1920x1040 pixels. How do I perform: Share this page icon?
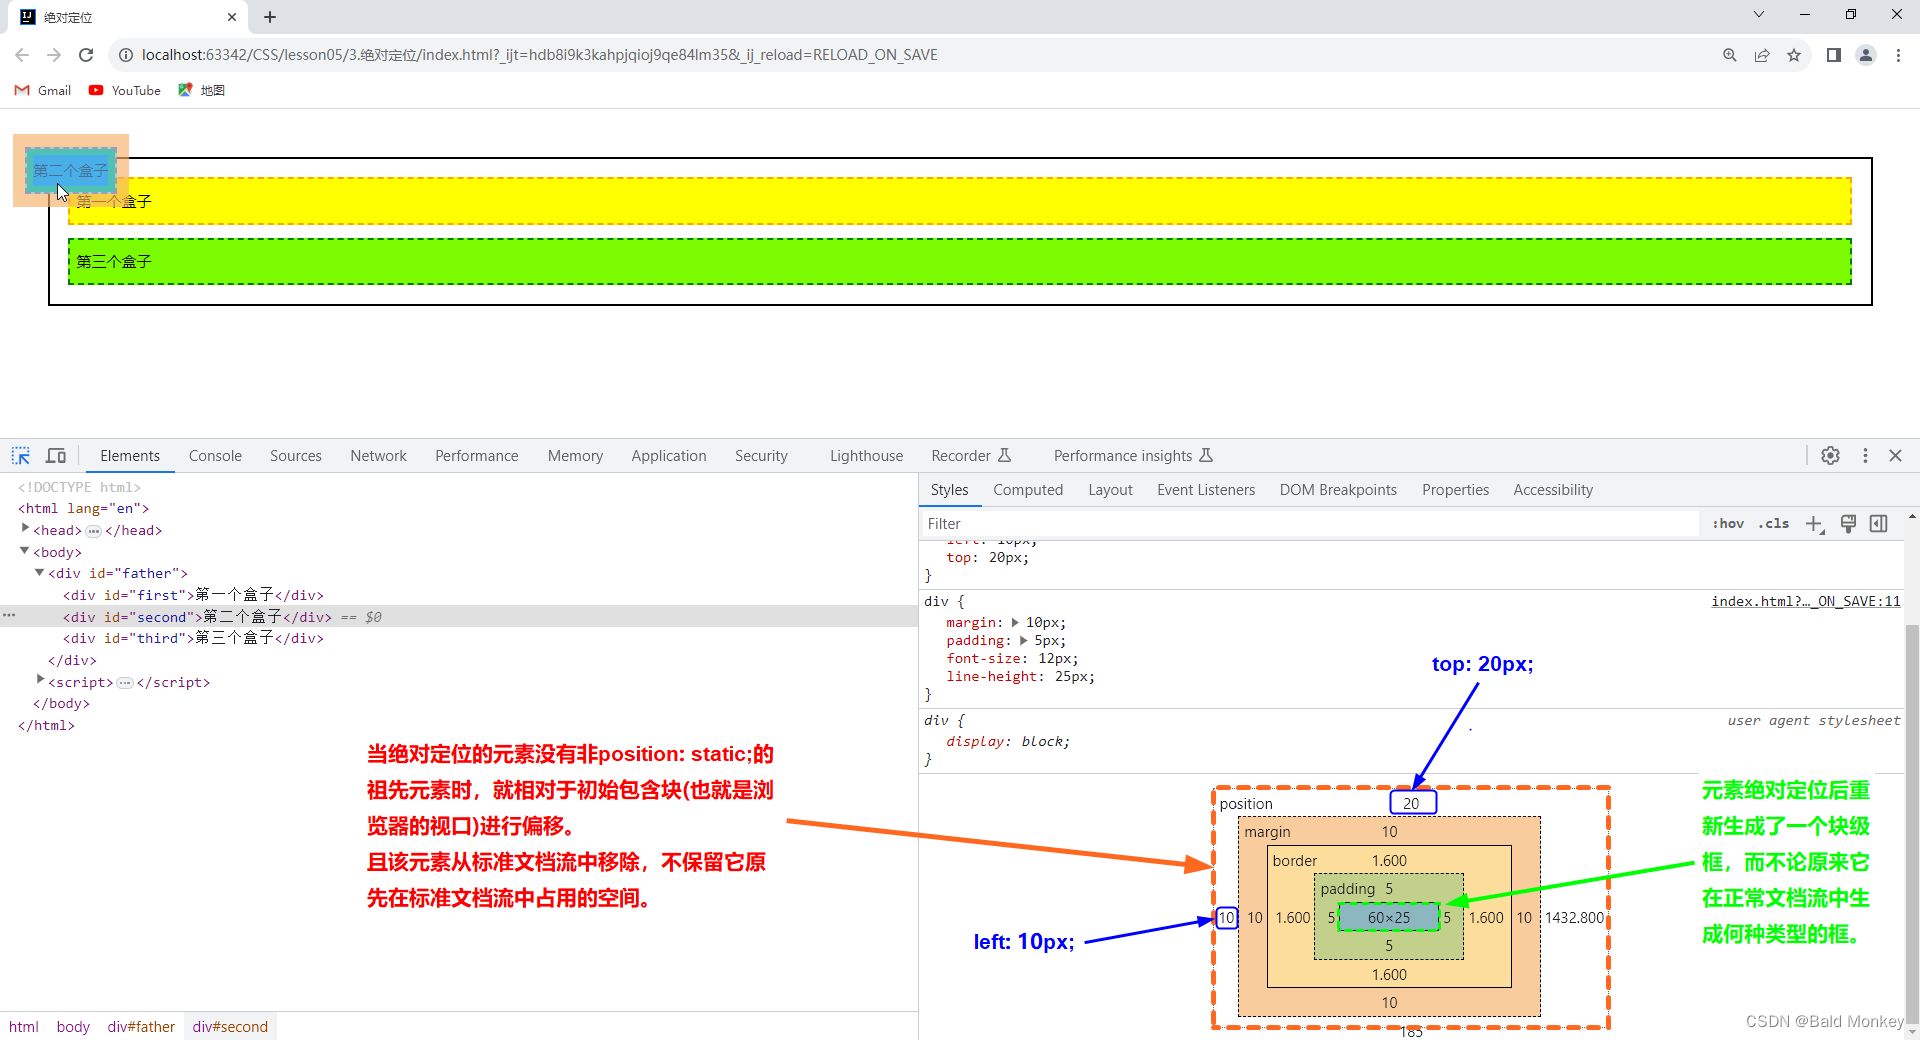click(x=1762, y=55)
